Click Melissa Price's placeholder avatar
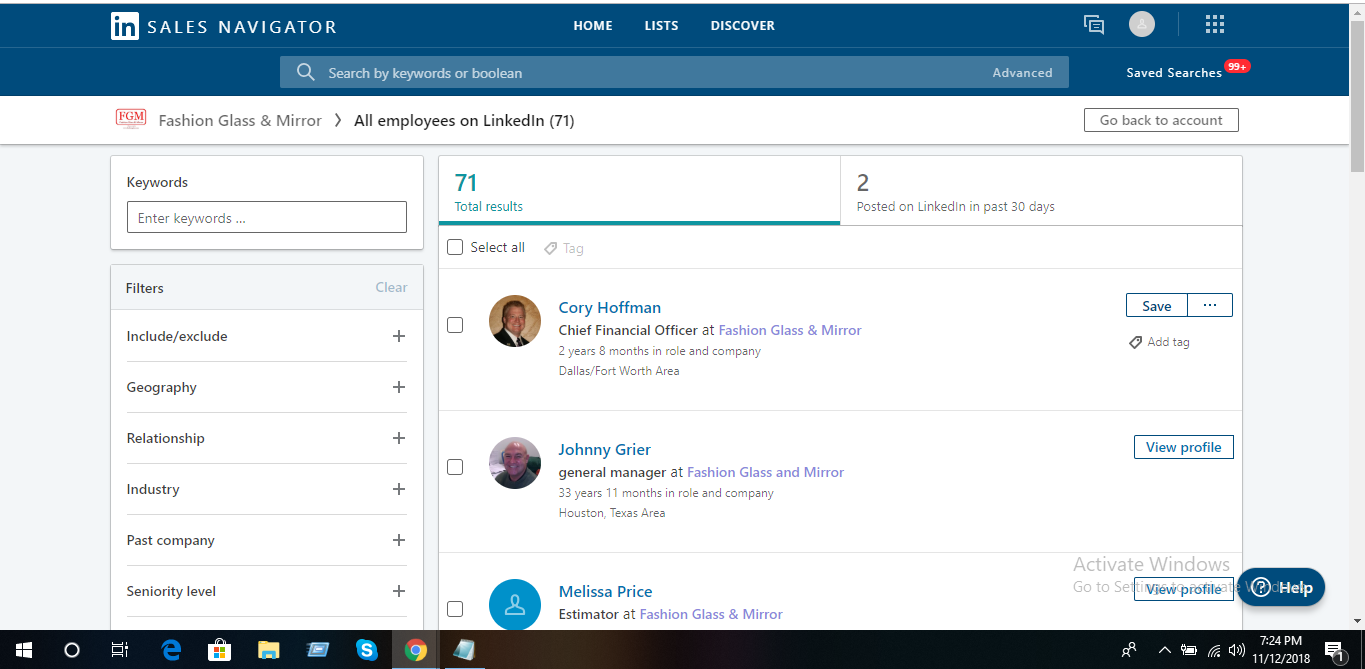The height and width of the screenshot is (669, 1365). (x=515, y=604)
